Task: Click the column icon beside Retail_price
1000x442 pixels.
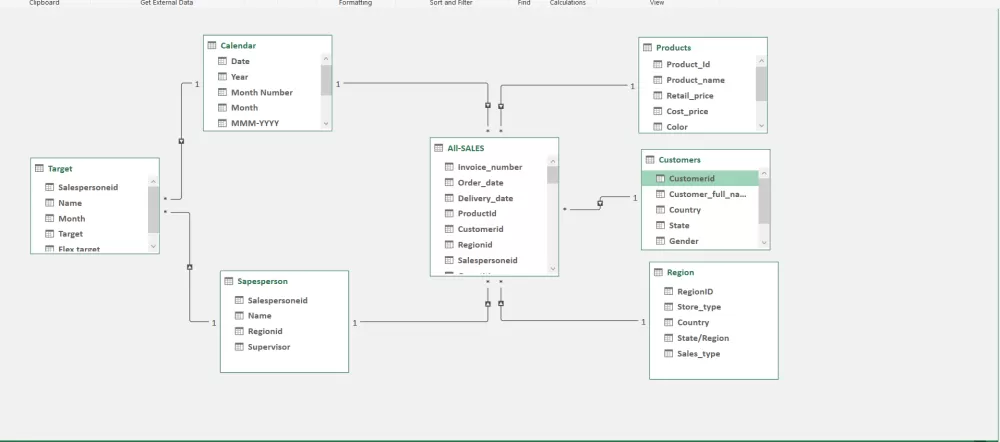Action: point(658,96)
